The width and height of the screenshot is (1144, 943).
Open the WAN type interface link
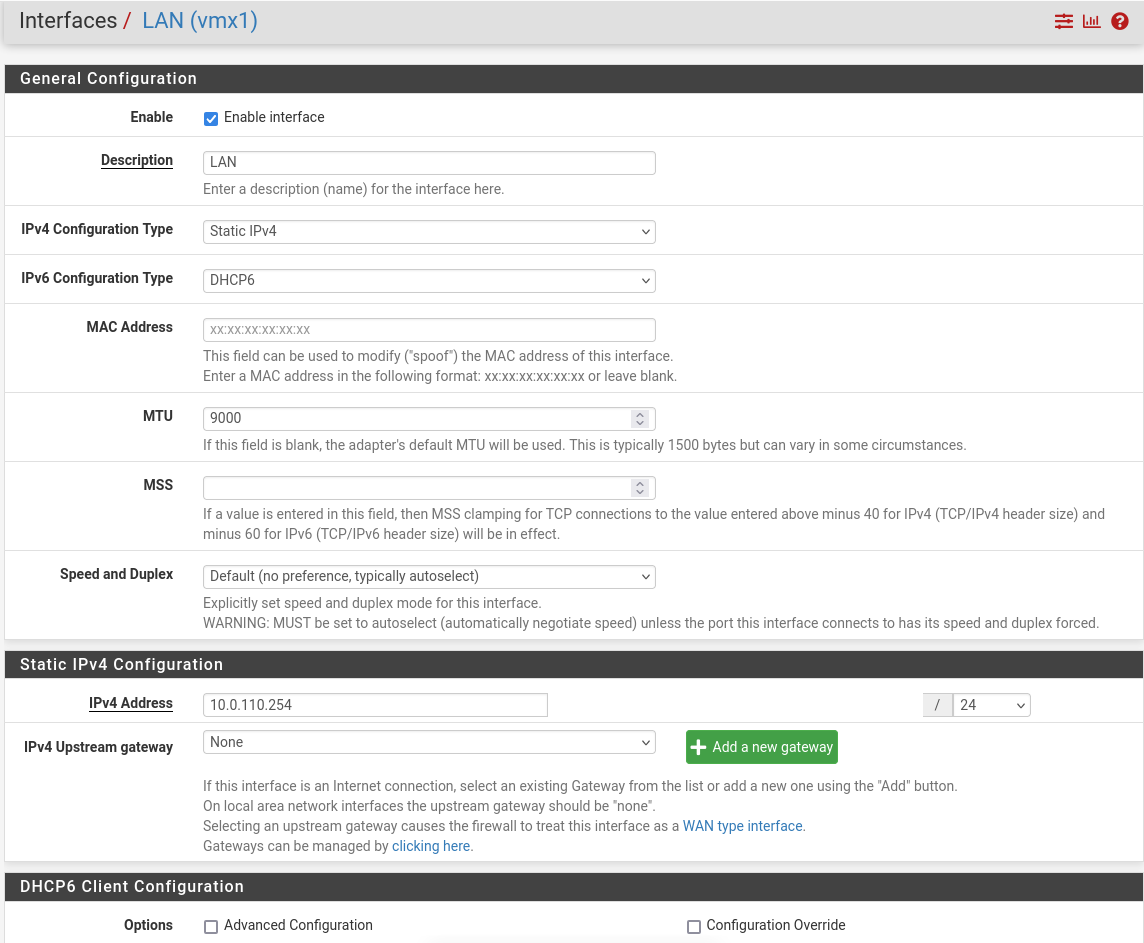coord(743,826)
